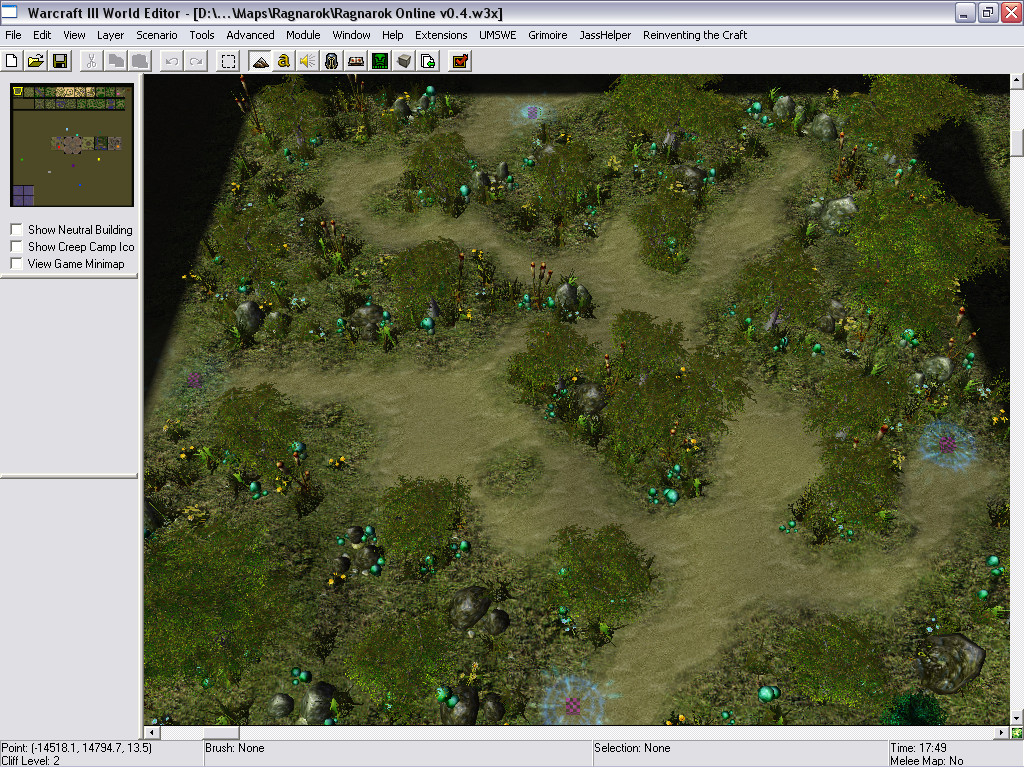This screenshot has width=1024, height=768.
Task: Enable Show Creep Camp Icons checkbox
Action: click(17, 247)
